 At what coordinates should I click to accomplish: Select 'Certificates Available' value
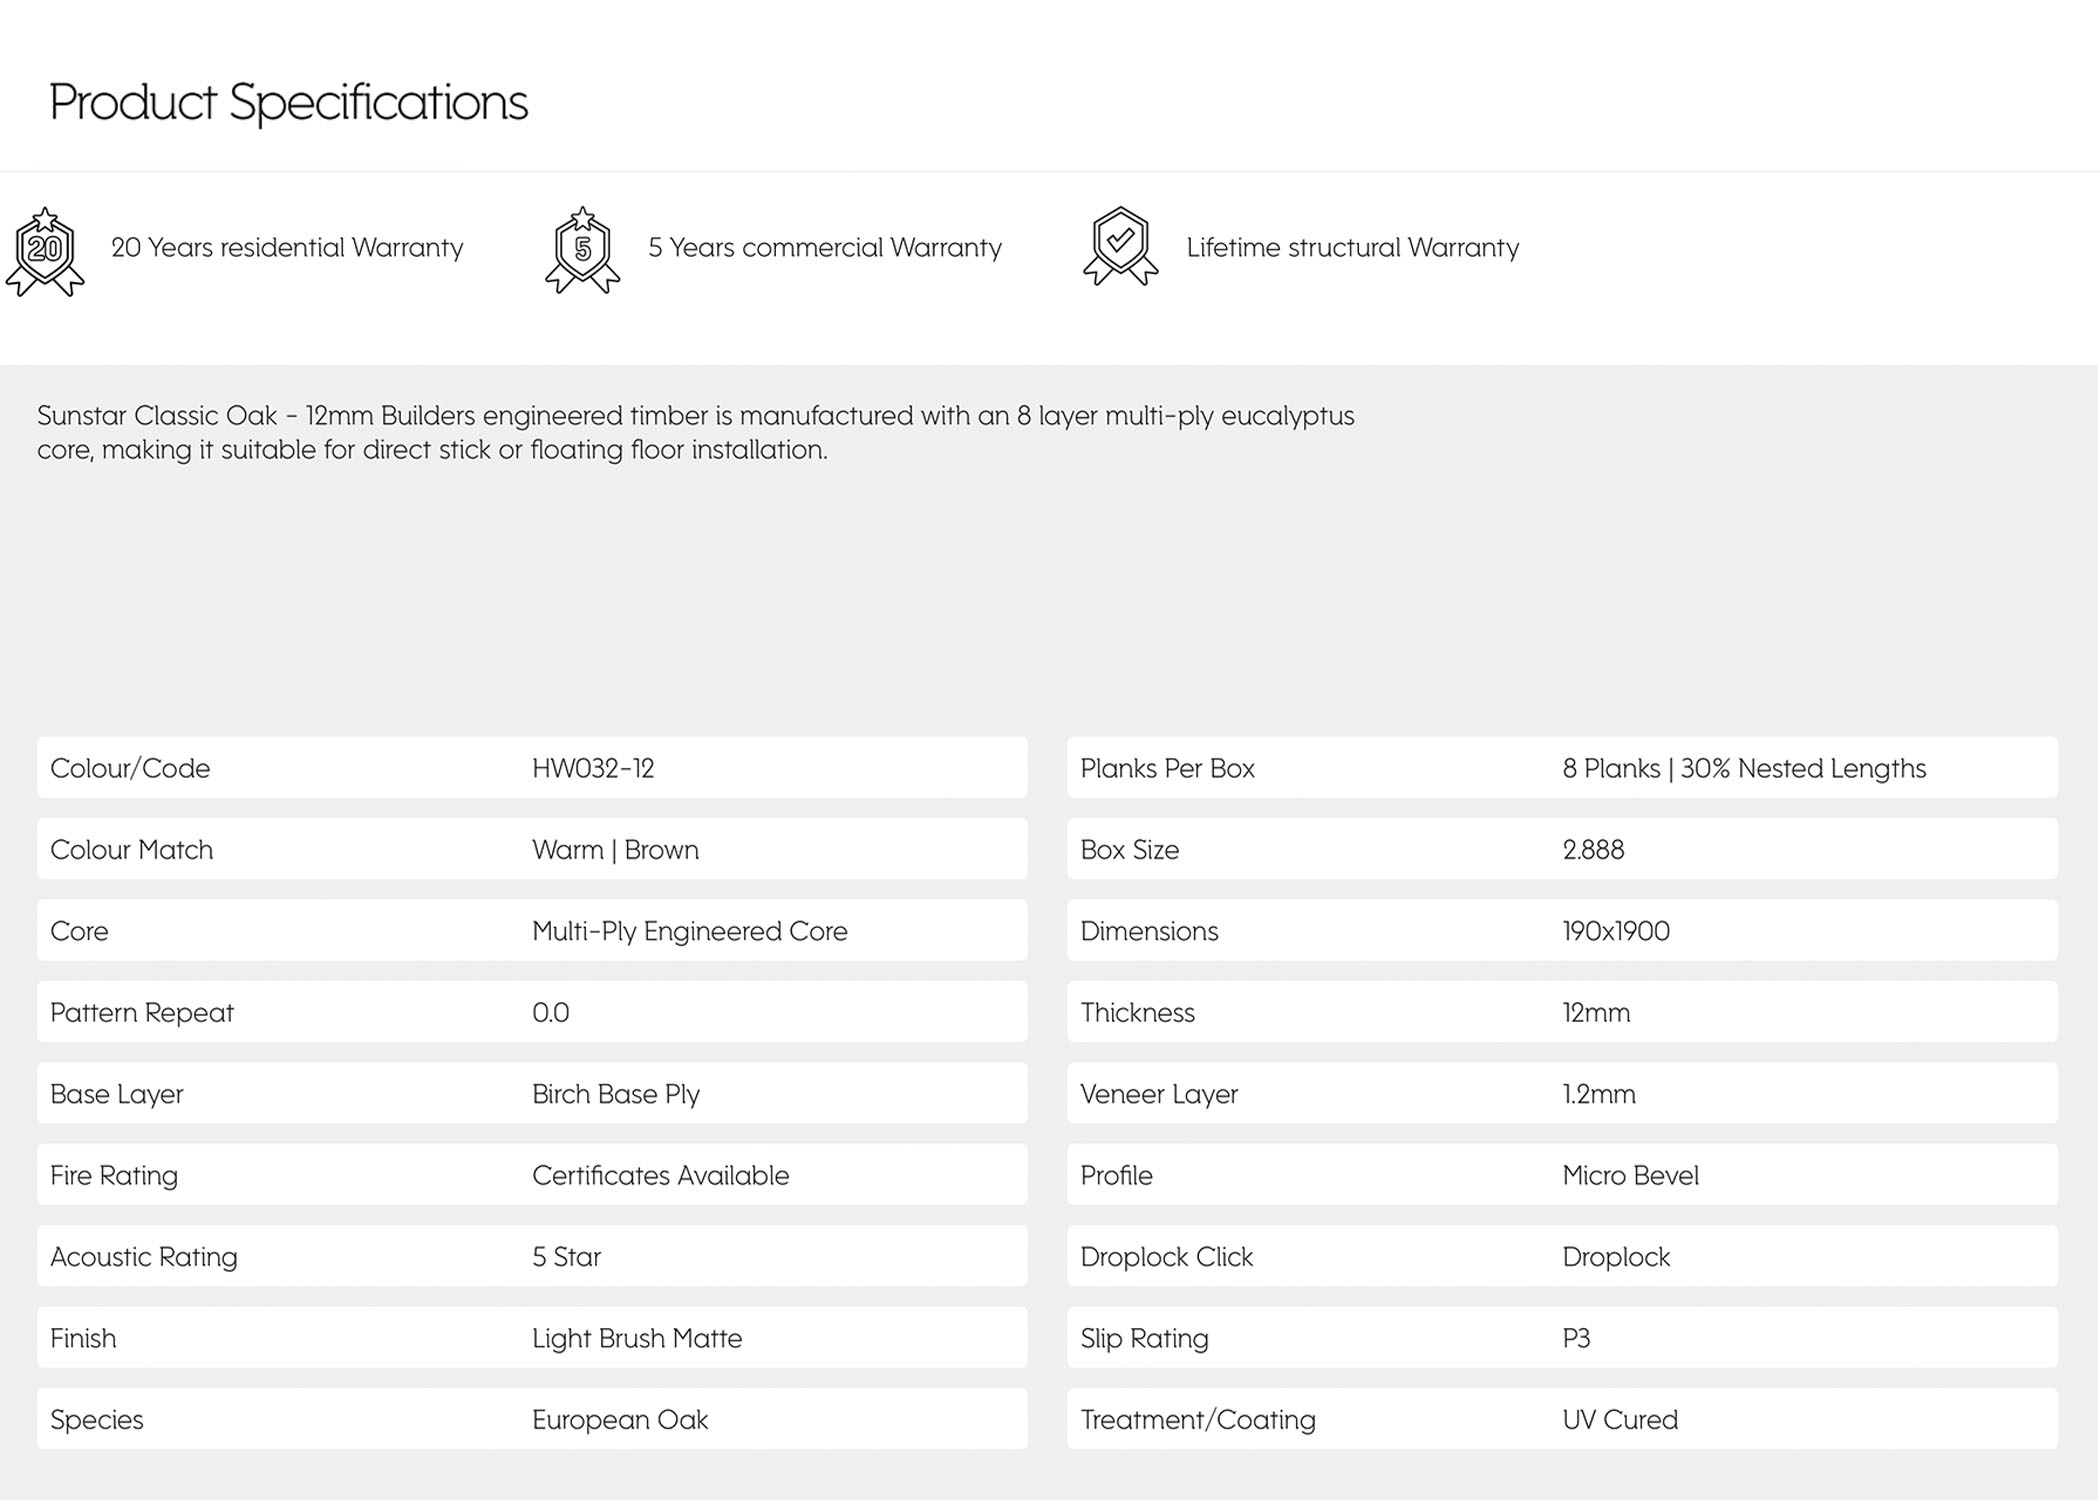tap(661, 1175)
